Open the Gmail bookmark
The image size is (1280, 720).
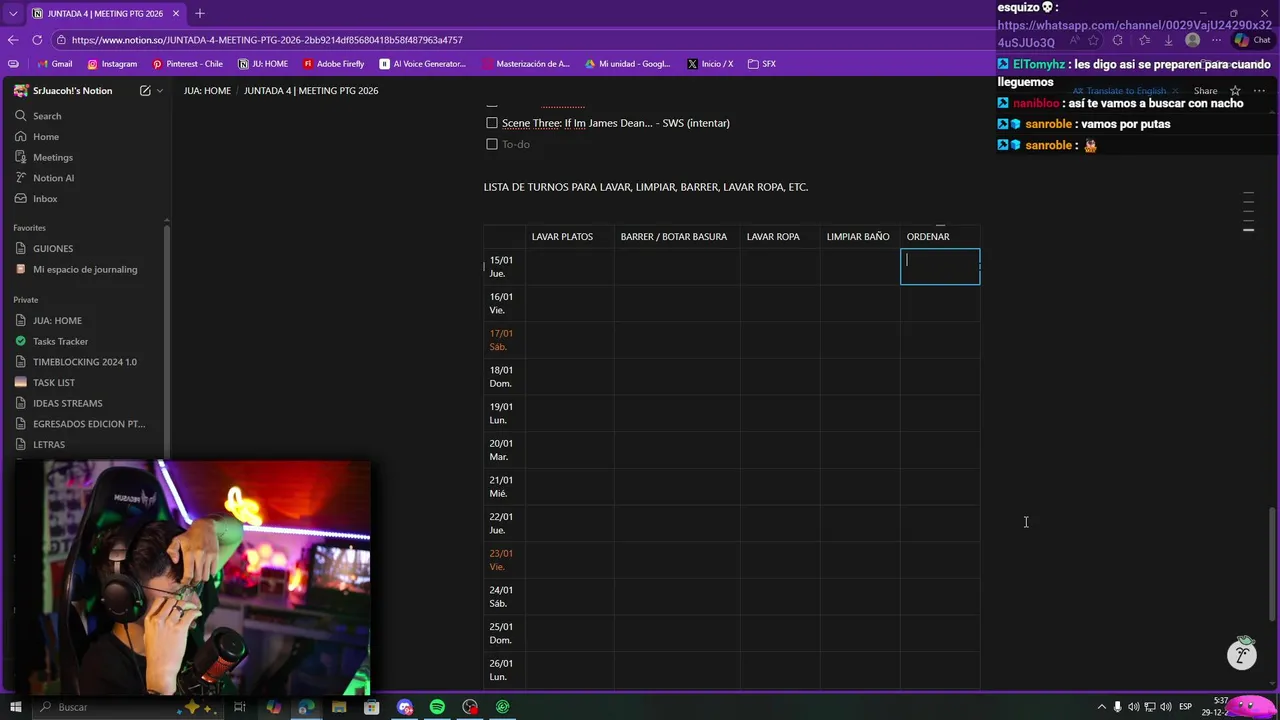[54, 64]
